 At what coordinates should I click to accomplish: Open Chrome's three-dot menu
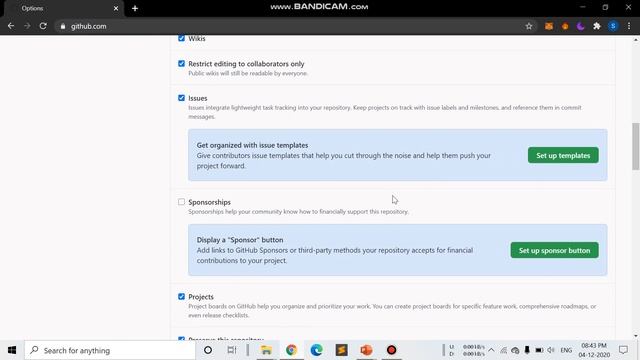629,26
